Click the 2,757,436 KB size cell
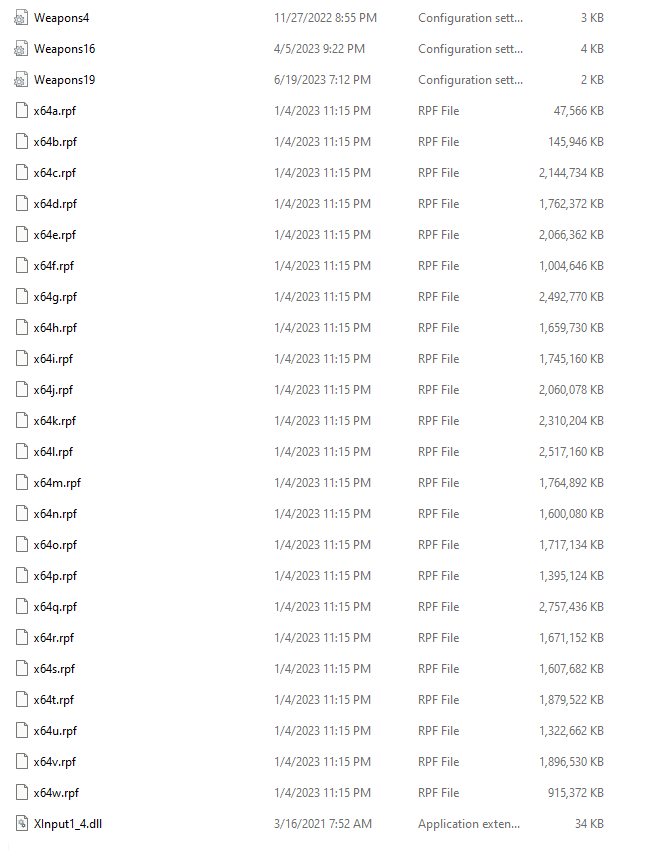672x850 pixels. [x=571, y=607]
